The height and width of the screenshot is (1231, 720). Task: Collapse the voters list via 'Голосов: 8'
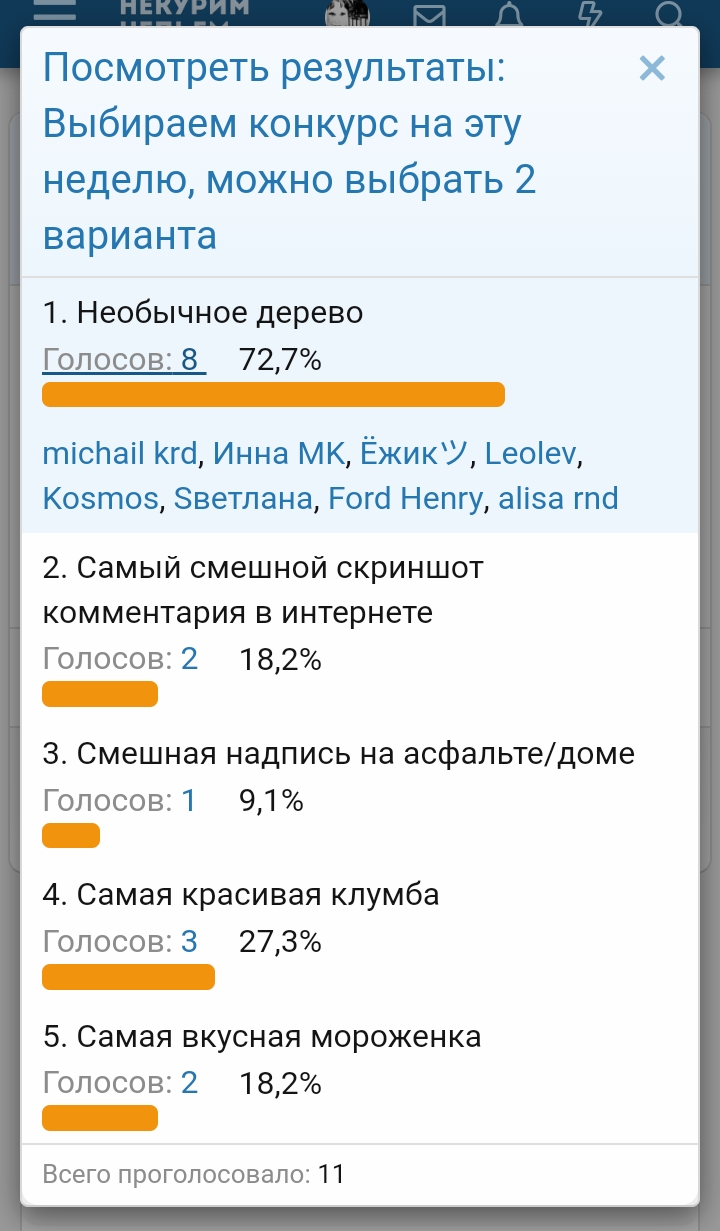(x=123, y=360)
